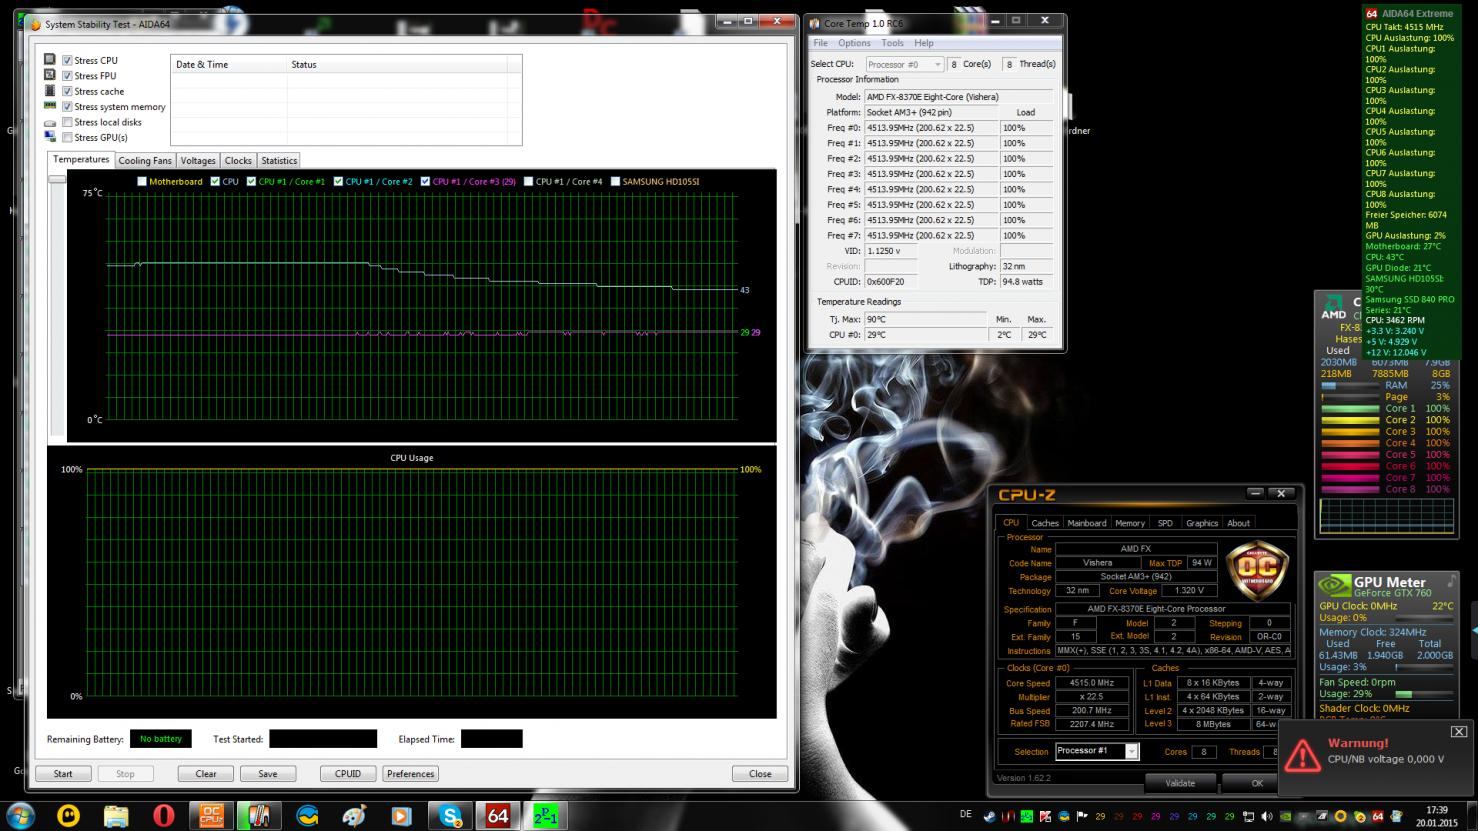Click the warning triangle icon in notification
1478x831 pixels.
click(1301, 754)
